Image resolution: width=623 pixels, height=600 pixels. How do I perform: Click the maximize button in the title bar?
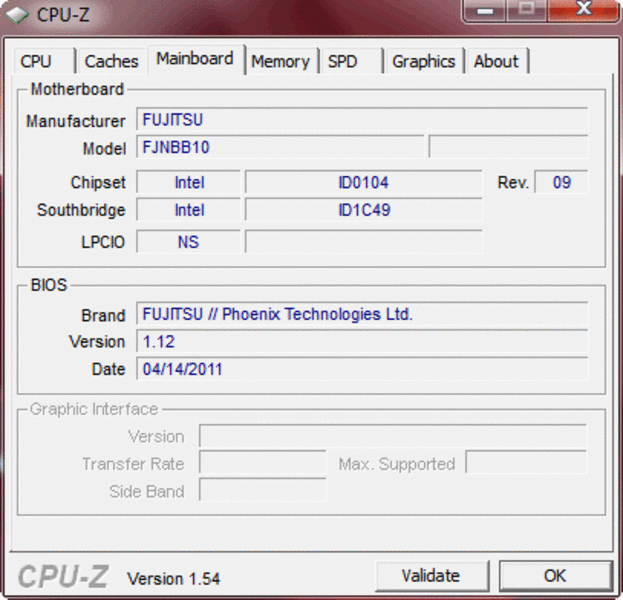pyautogui.click(x=527, y=10)
